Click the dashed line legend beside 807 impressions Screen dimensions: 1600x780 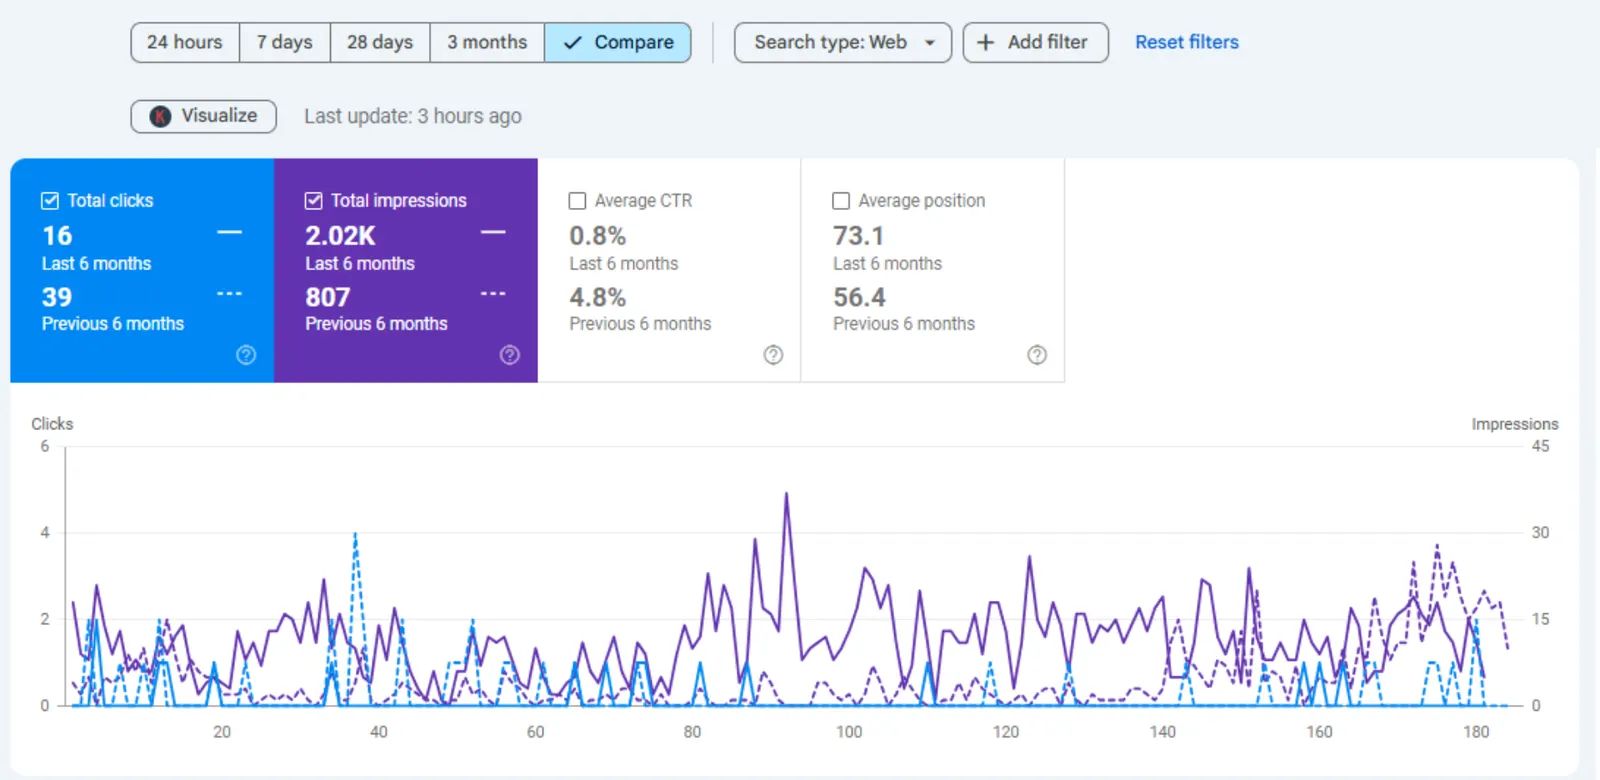tap(493, 294)
